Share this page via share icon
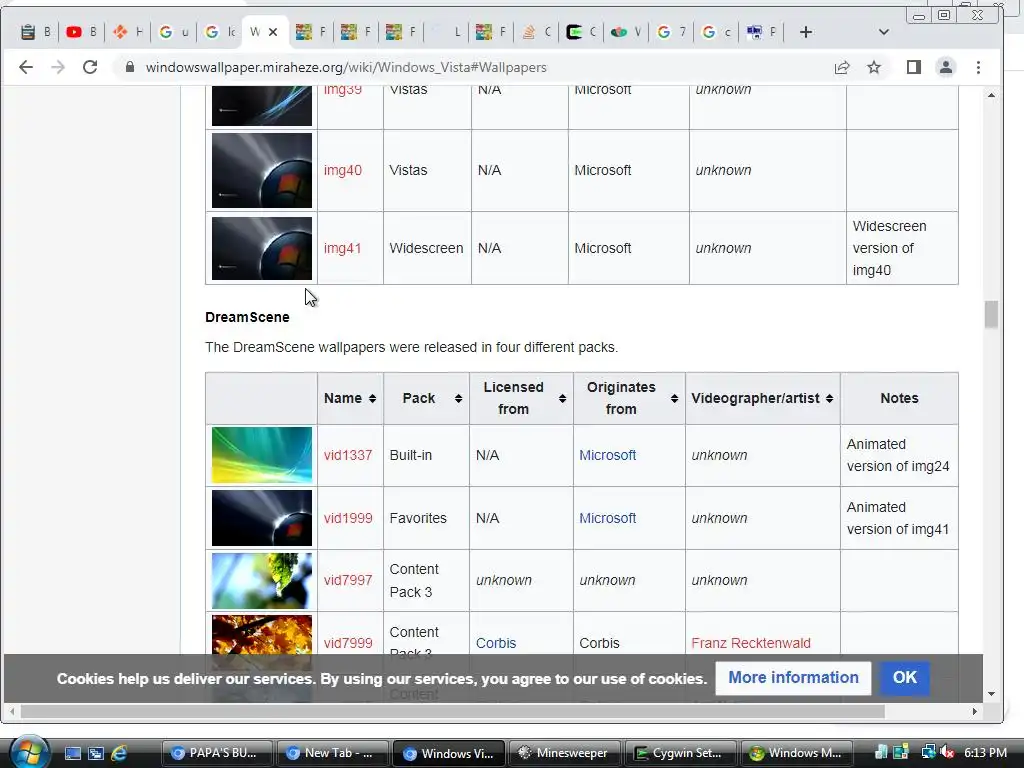This screenshot has height=768, width=1024. (842, 67)
